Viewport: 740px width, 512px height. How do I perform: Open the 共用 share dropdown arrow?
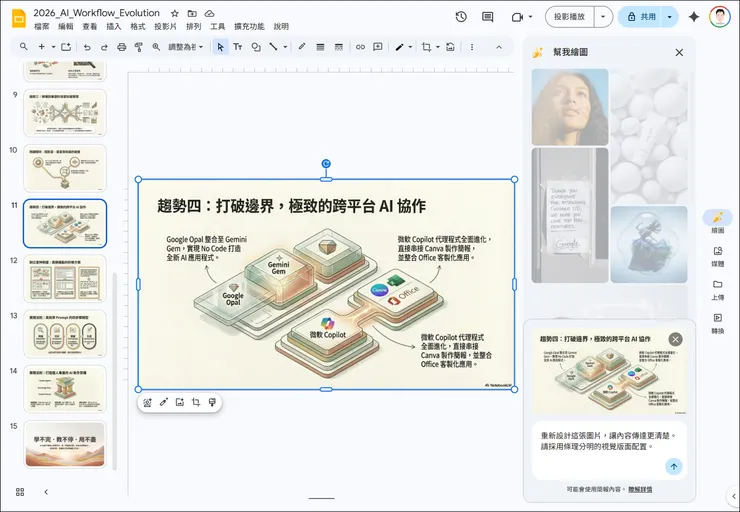point(670,17)
